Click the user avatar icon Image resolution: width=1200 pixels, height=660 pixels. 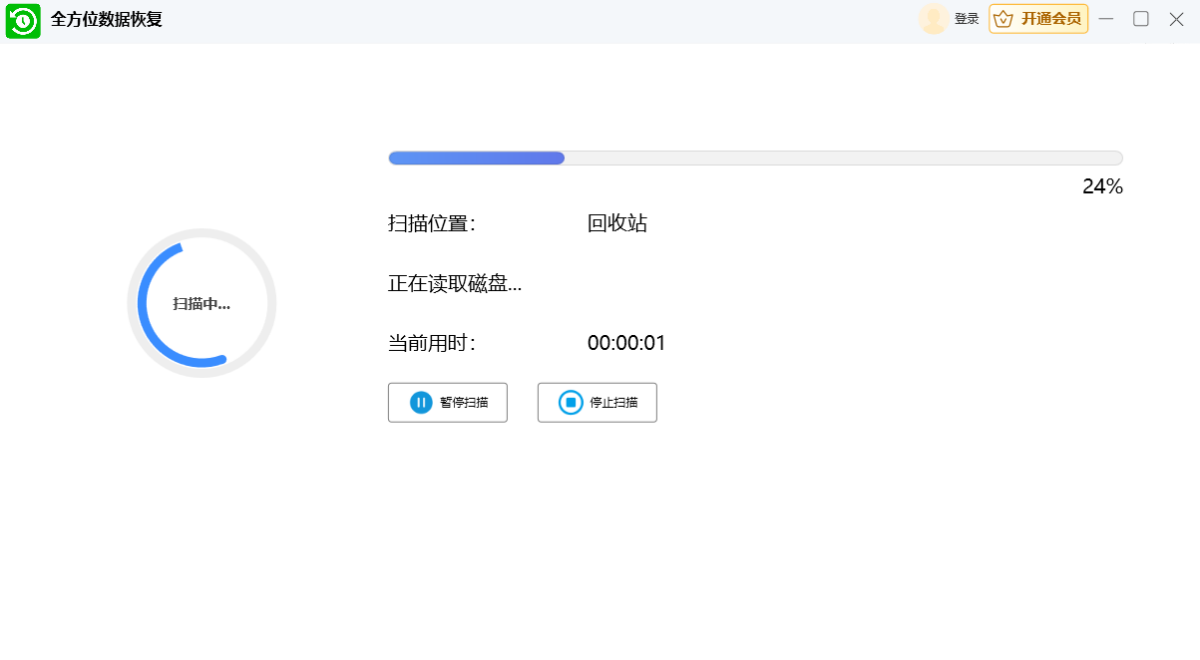(x=933, y=19)
